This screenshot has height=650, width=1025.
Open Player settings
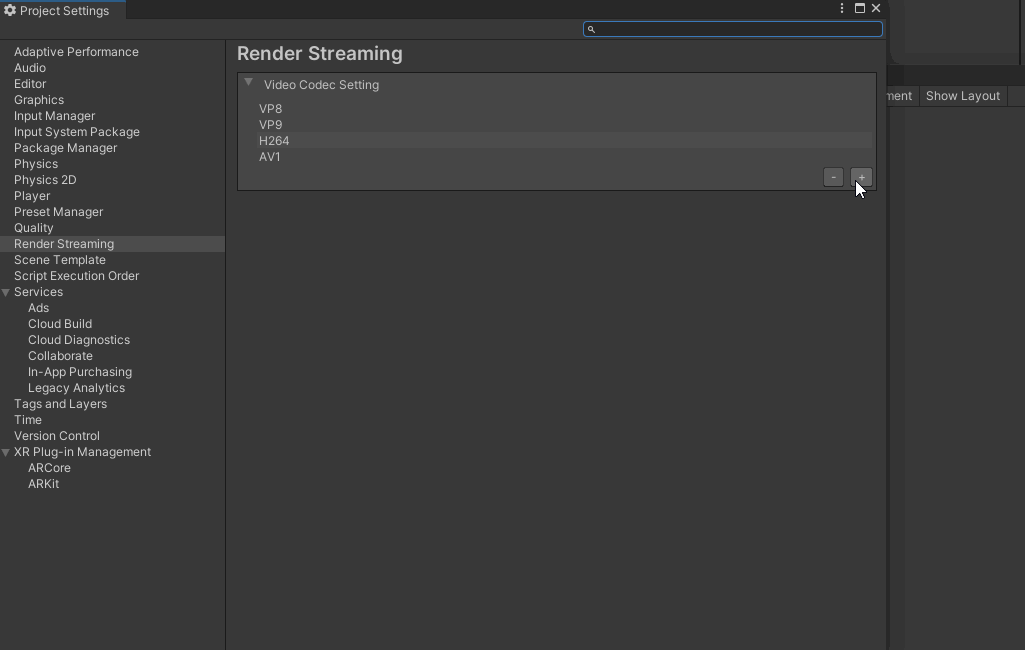click(31, 196)
